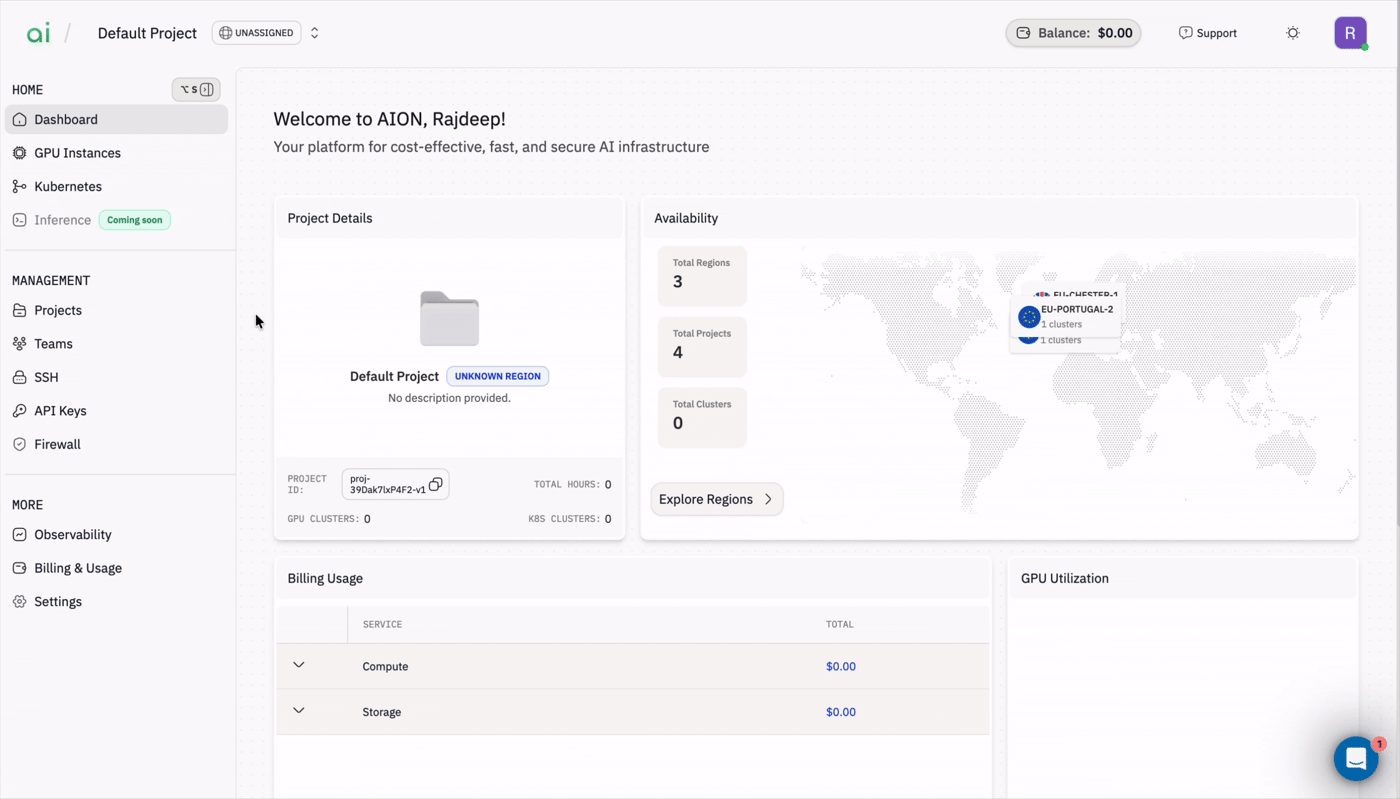The image size is (1400, 799).
Task: Open the R user avatar menu
Action: tap(1350, 33)
